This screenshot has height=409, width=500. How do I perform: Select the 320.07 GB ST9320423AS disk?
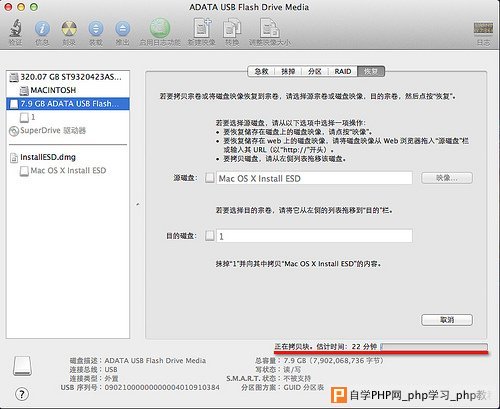68,77
